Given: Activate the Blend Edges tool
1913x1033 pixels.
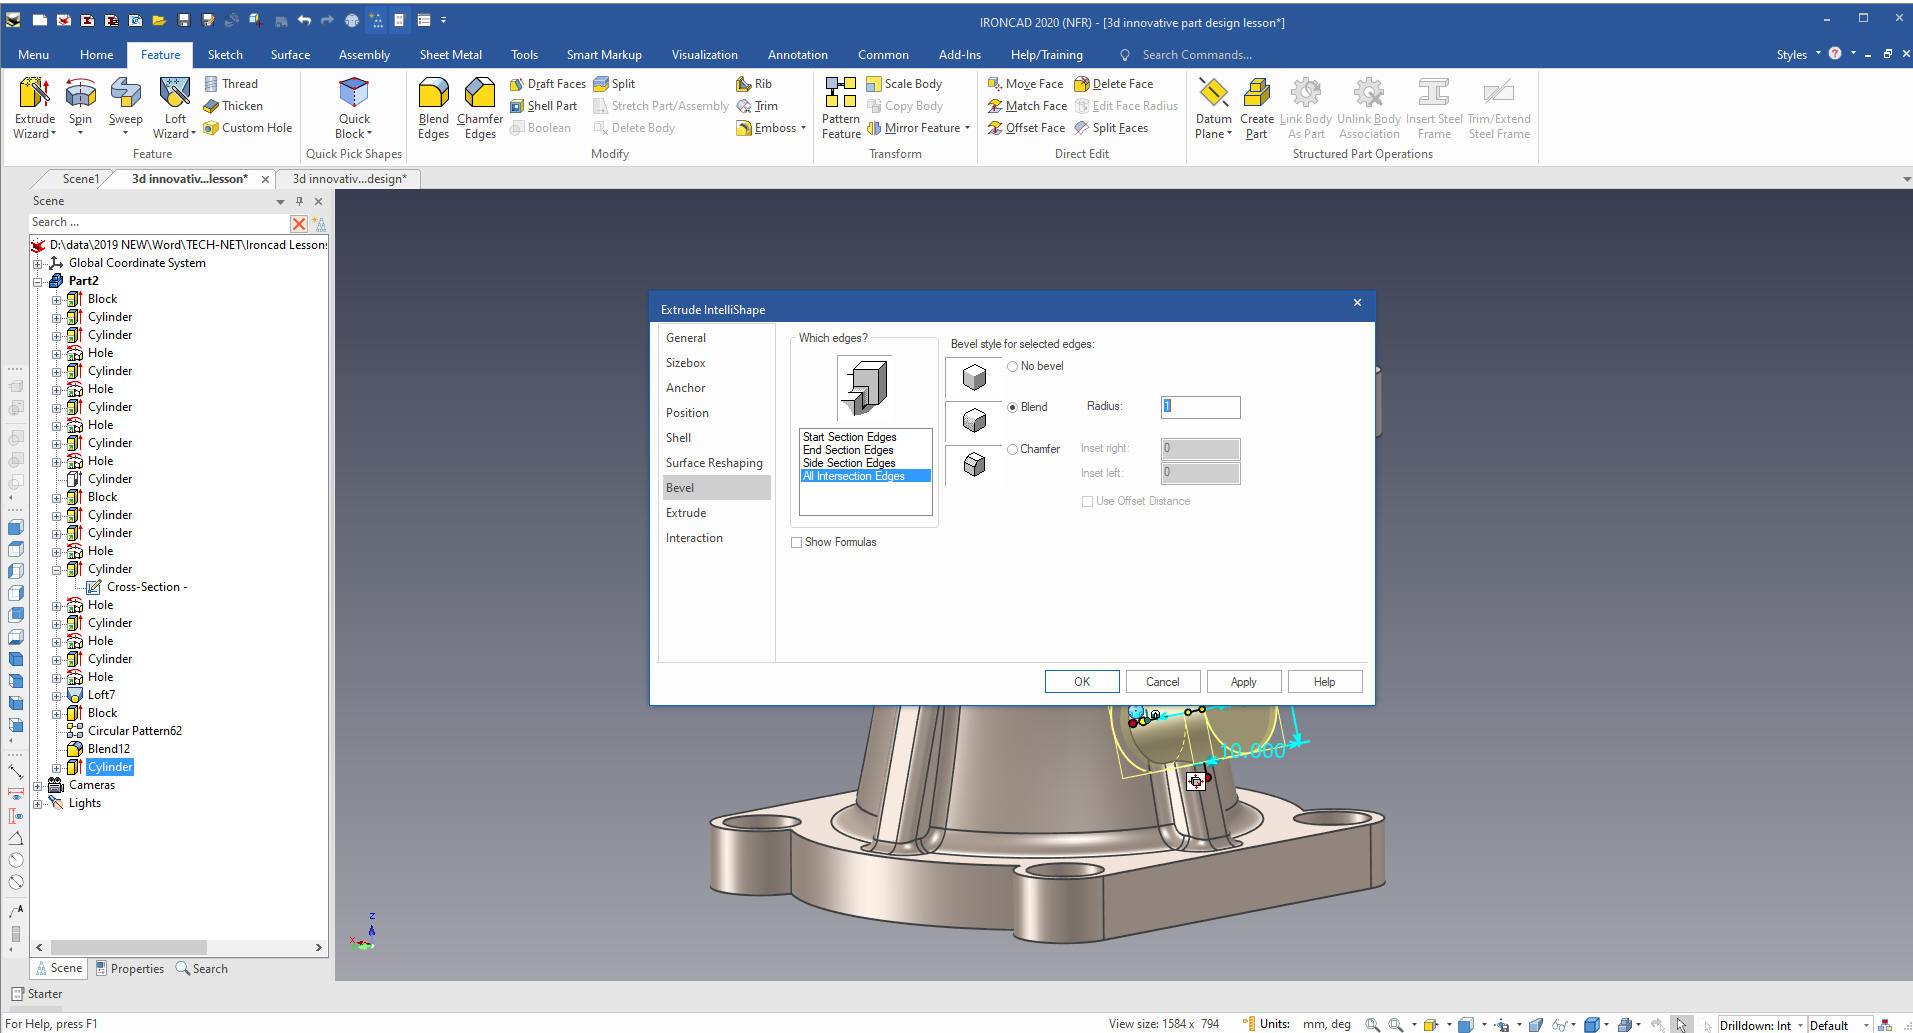Looking at the screenshot, I should (433, 108).
